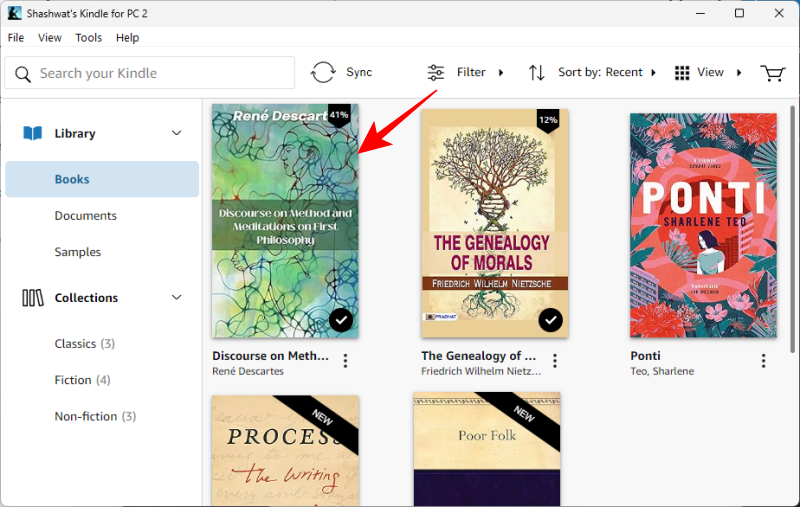Viewport: 800px width, 507px height.
Task: Open the Fiction (4) collection
Action: pos(82,380)
